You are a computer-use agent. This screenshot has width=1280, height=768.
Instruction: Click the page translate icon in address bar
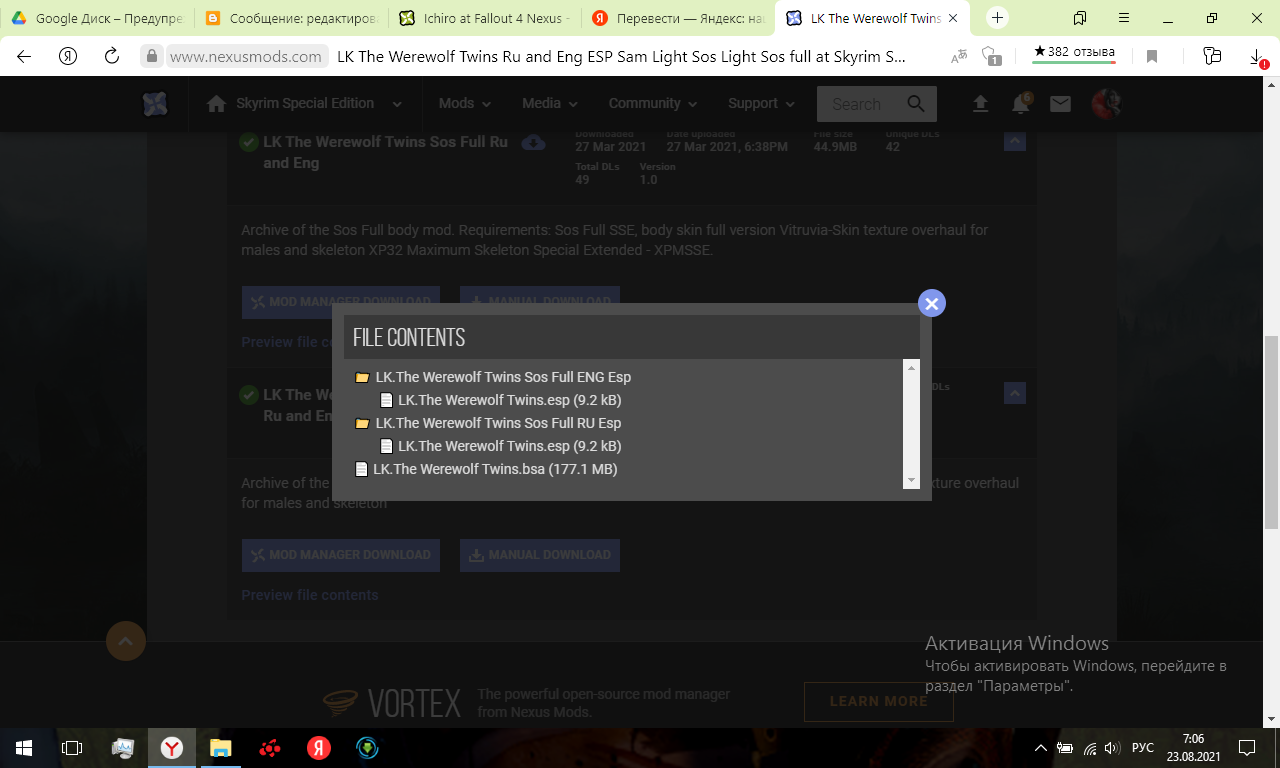[959, 57]
